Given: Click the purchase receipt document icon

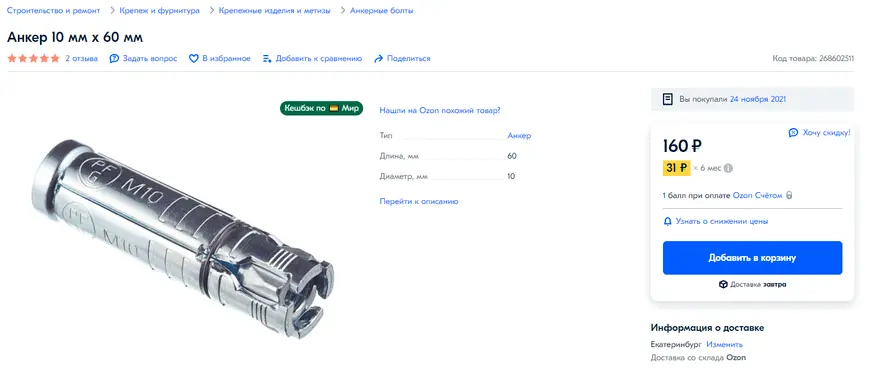Looking at the screenshot, I should (668, 99).
